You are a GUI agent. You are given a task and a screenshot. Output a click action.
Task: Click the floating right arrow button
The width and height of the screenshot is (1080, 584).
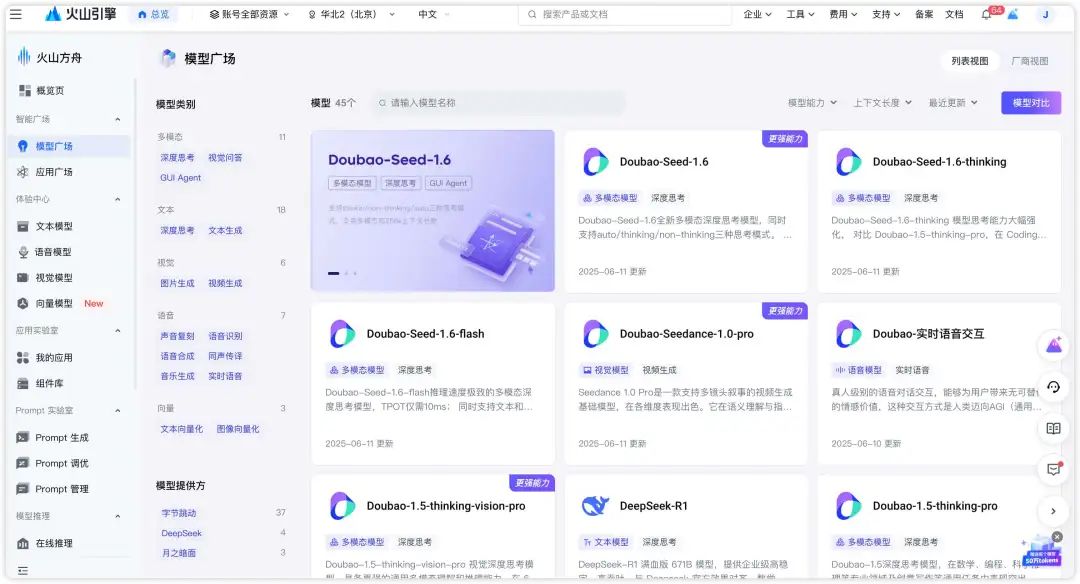[x=1053, y=511]
